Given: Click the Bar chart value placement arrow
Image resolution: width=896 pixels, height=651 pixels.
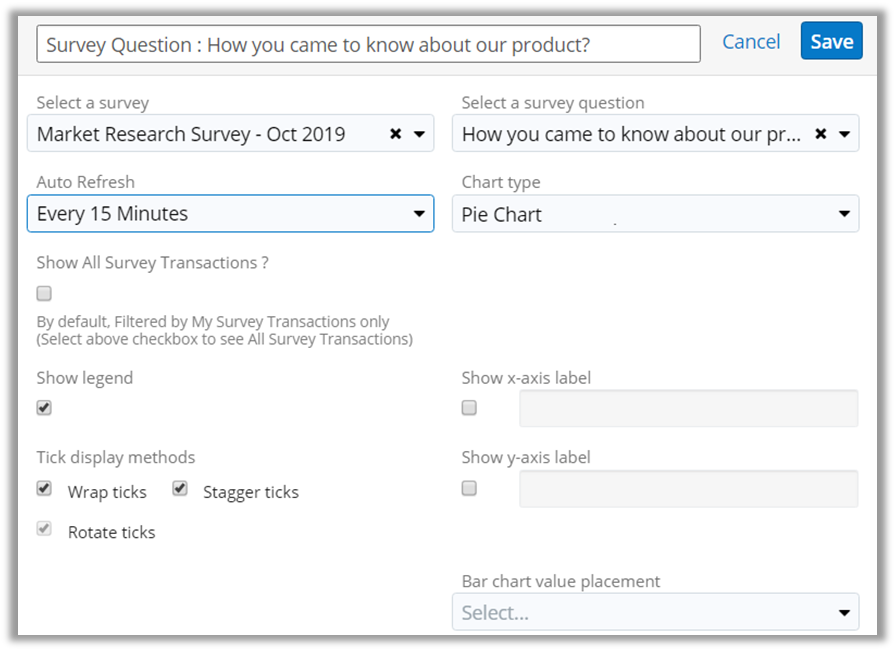Looking at the screenshot, I should (844, 613).
